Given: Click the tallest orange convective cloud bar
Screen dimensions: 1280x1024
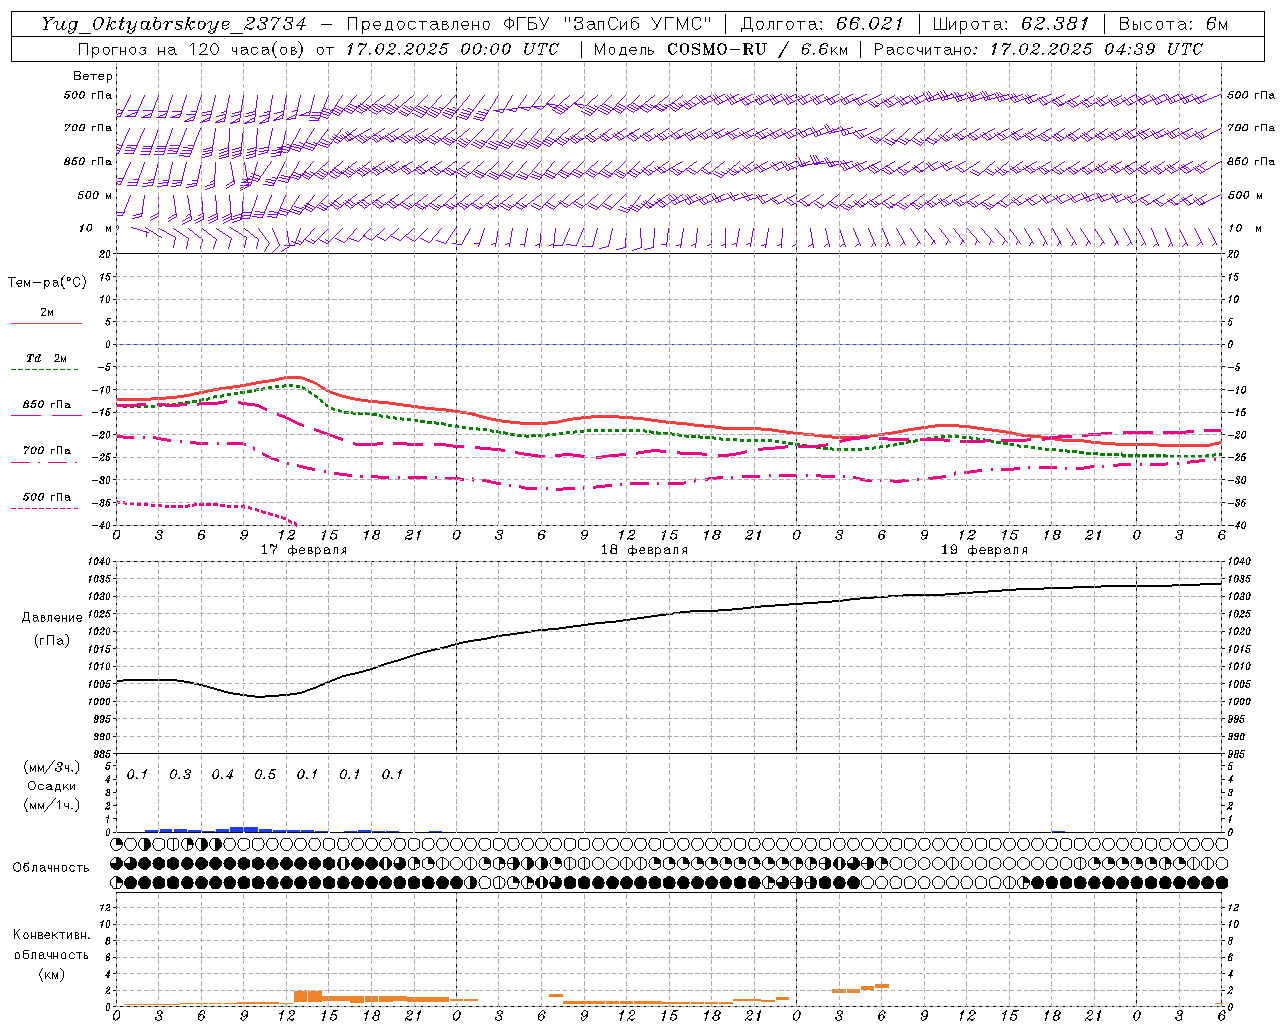Looking at the screenshot, I should click(x=308, y=998).
